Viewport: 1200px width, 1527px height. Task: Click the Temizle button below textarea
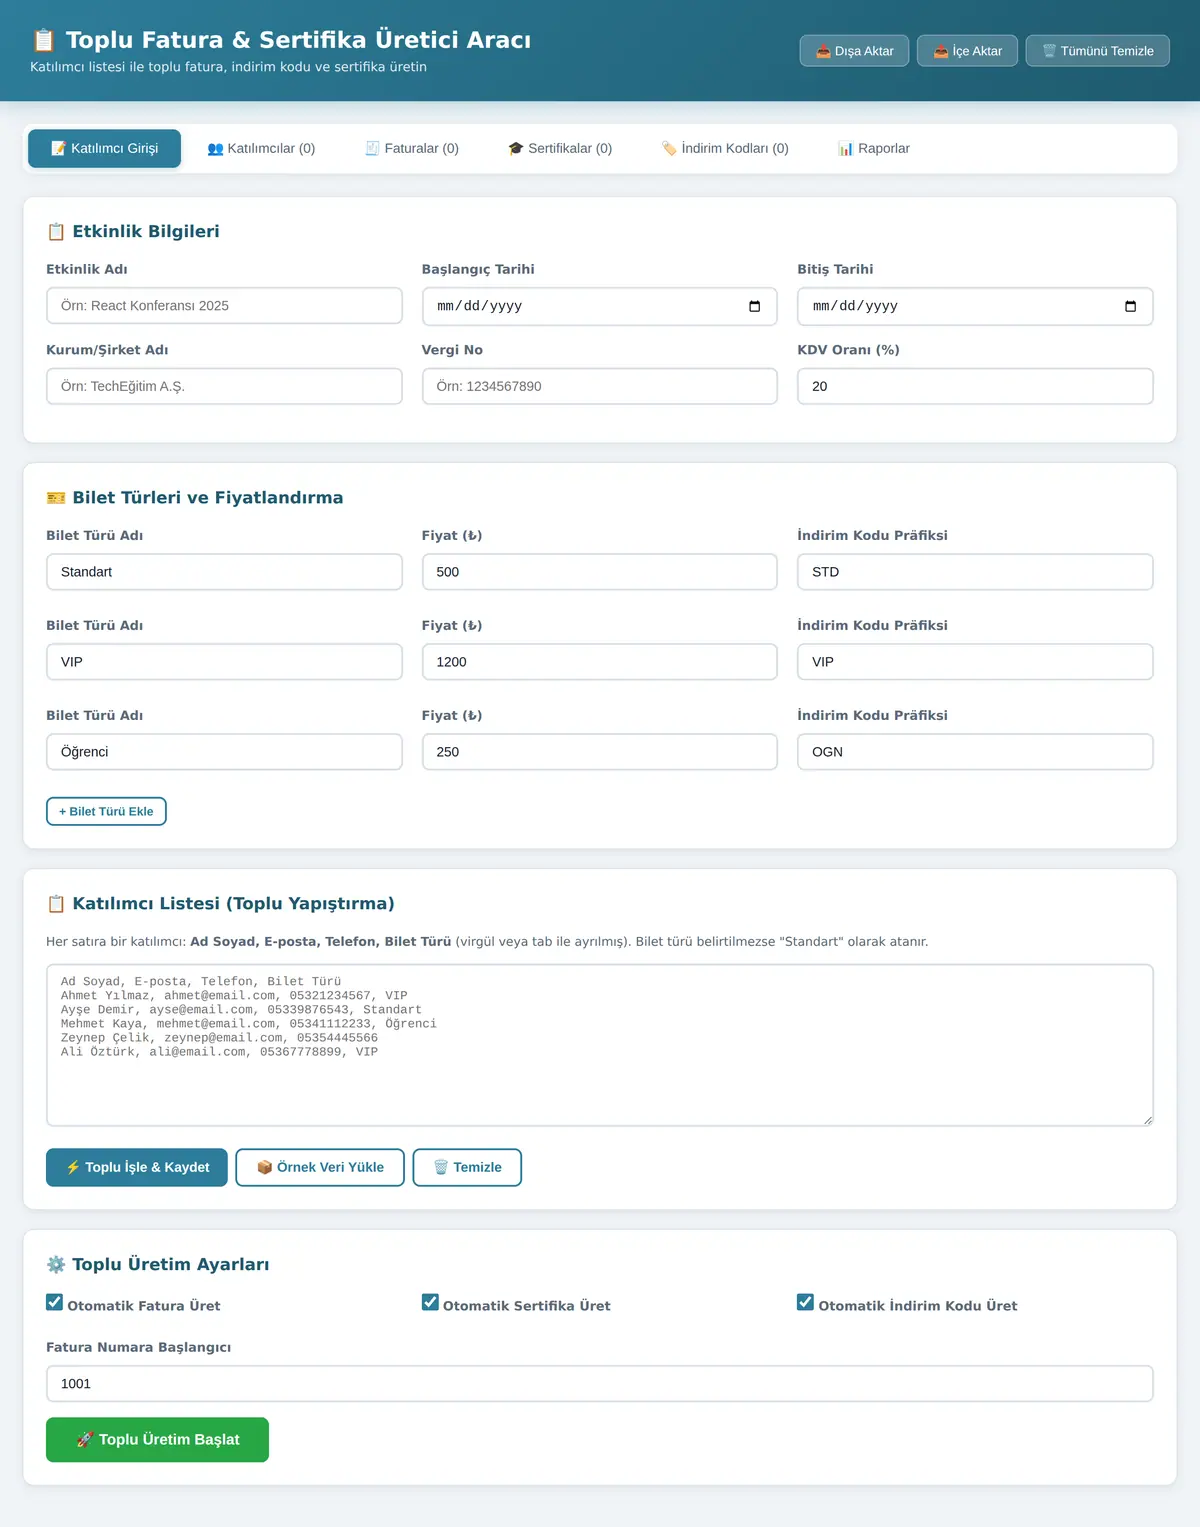tap(467, 1167)
